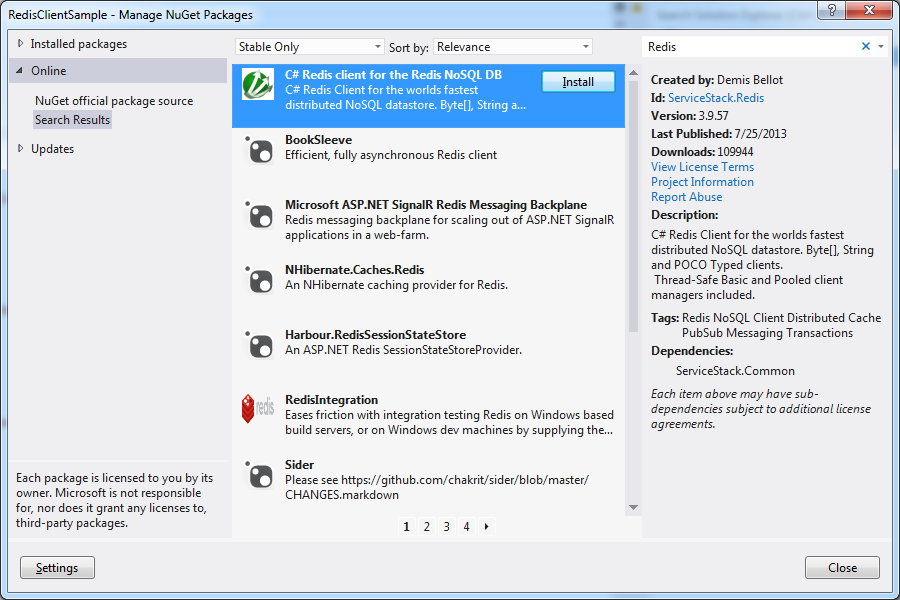Go to results page 3
Viewport: 900px width, 600px height.
[446, 526]
